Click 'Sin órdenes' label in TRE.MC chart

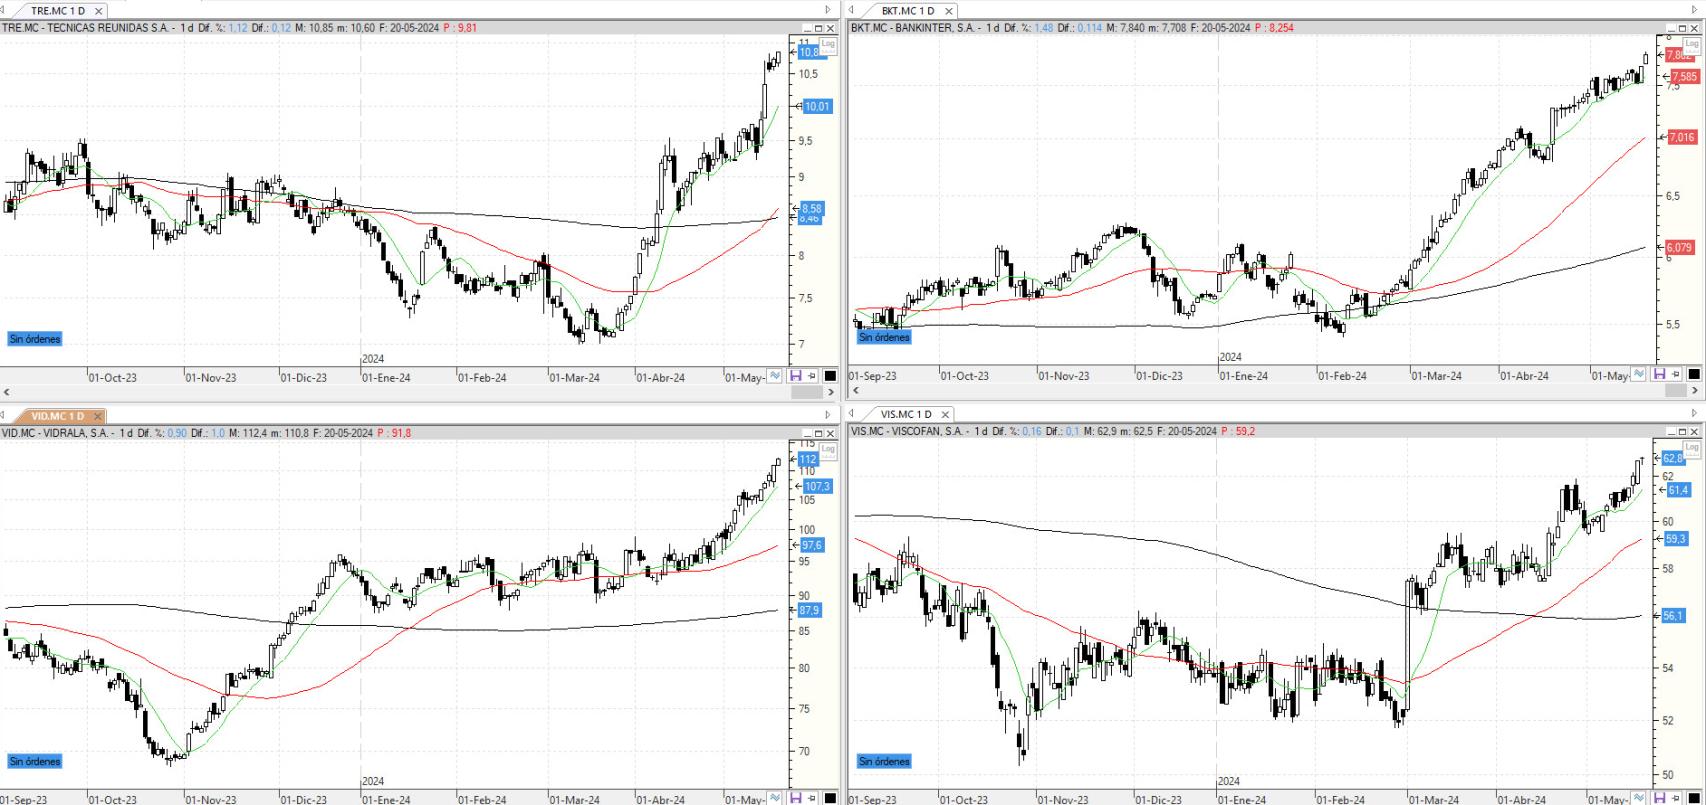(x=35, y=339)
